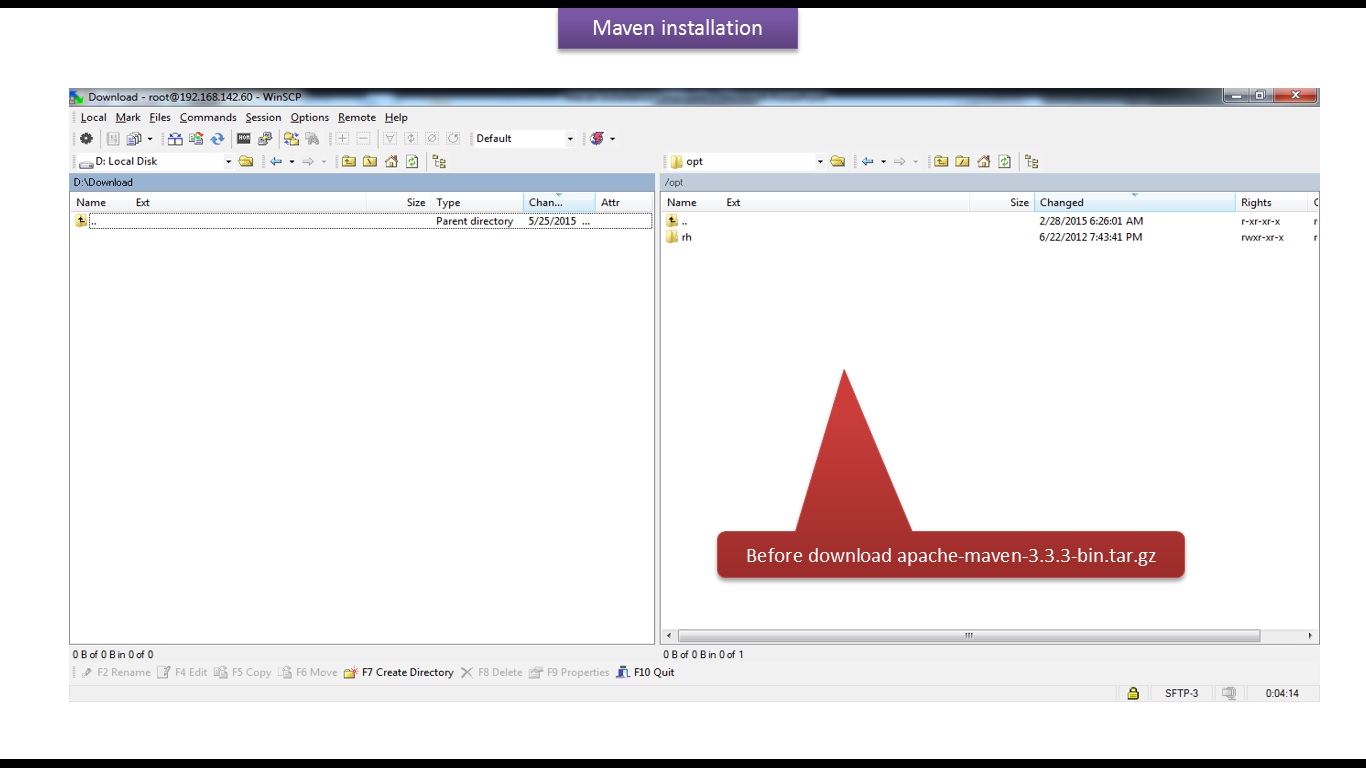Click the blue Synchronize Browsing arrows icon
1366x768 pixels.
coord(217,139)
